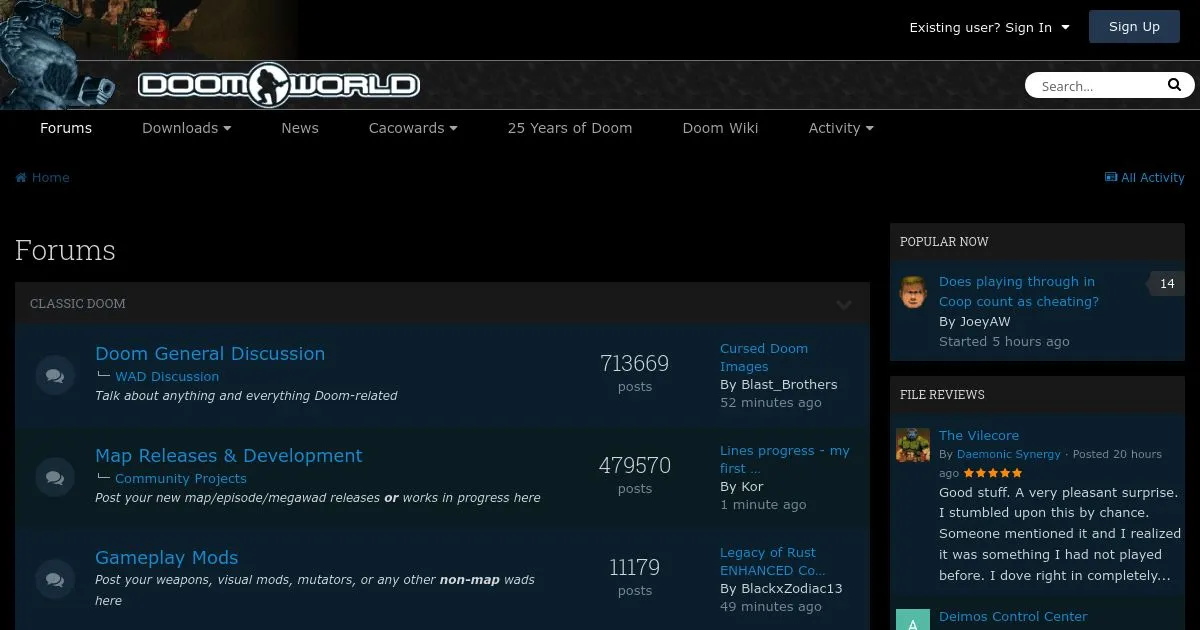The height and width of the screenshot is (630, 1200).
Task: Open the Existing user Sign In dropdown
Action: tap(989, 28)
